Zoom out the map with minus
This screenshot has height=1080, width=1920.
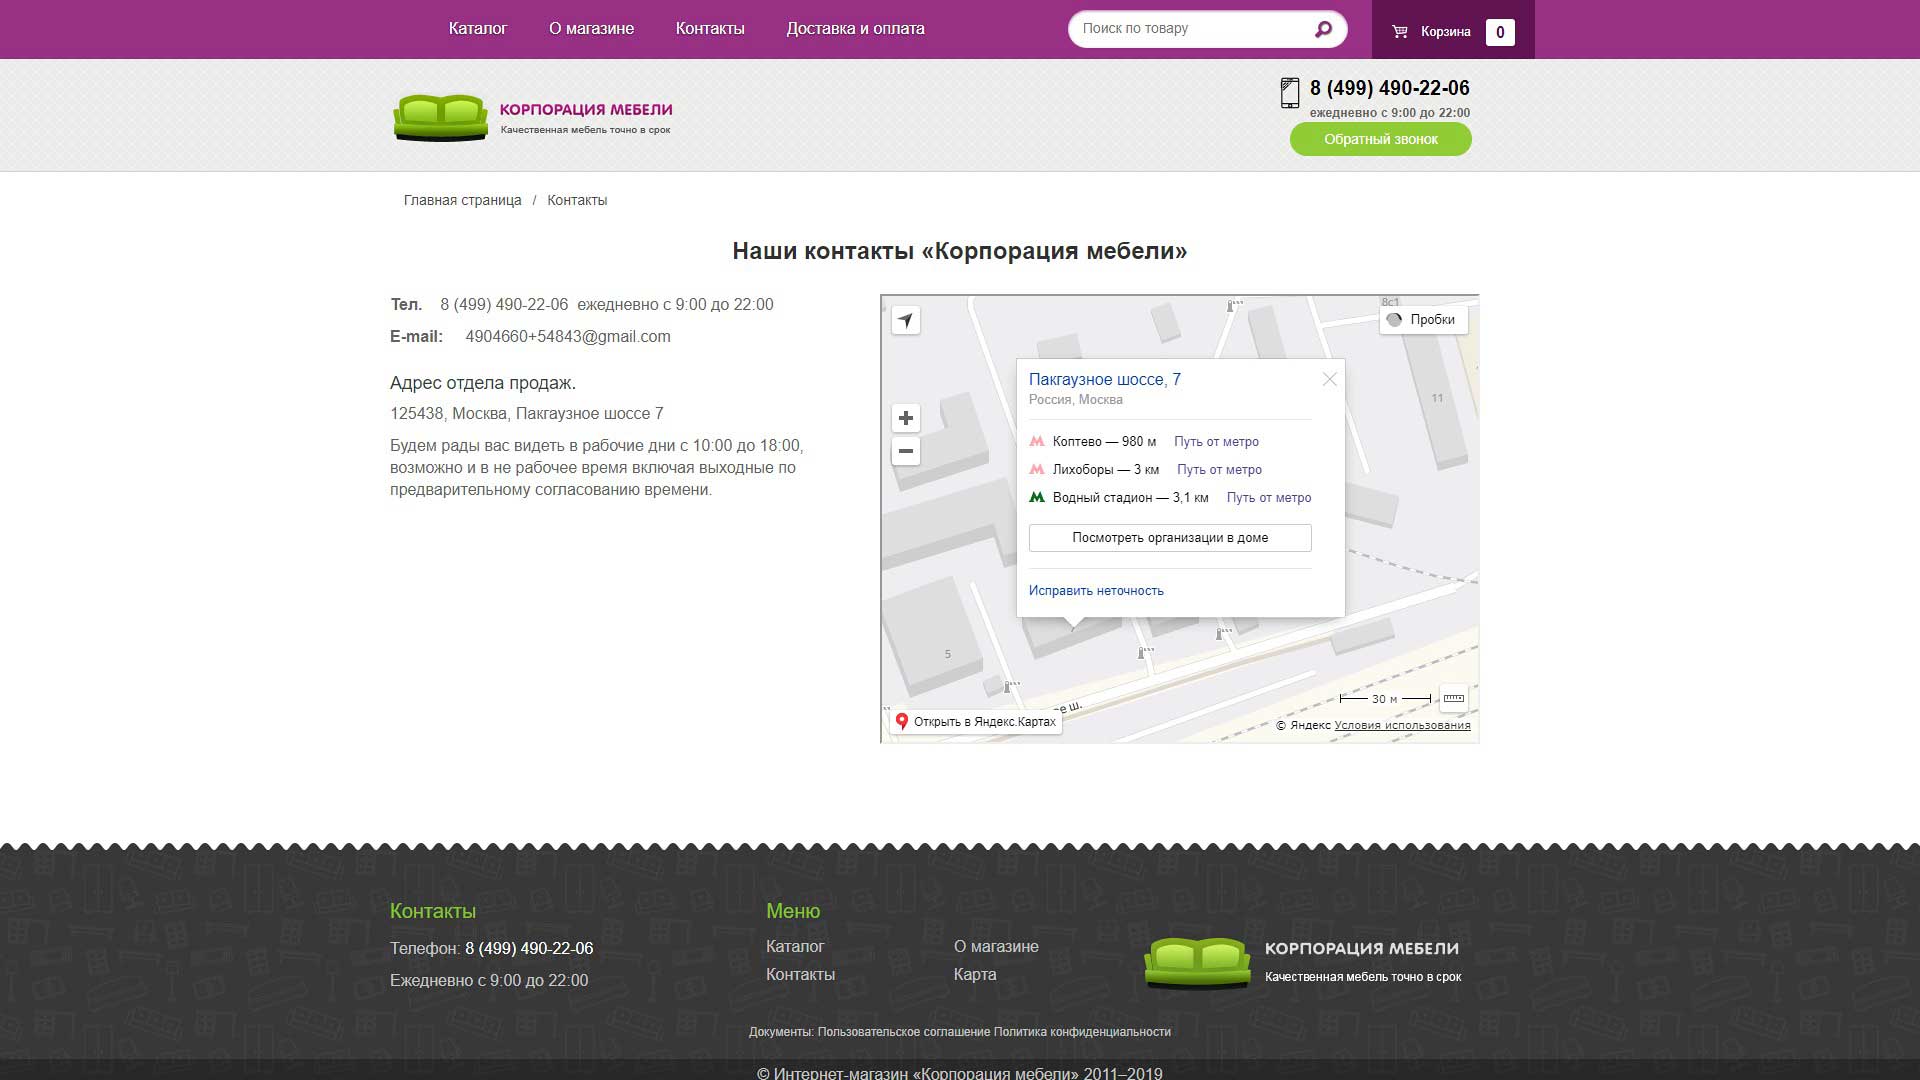(x=905, y=451)
